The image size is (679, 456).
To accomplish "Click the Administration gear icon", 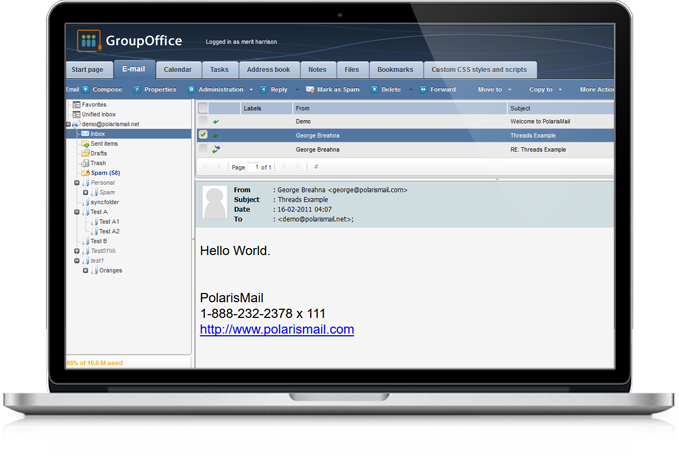I will click(x=191, y=89).
